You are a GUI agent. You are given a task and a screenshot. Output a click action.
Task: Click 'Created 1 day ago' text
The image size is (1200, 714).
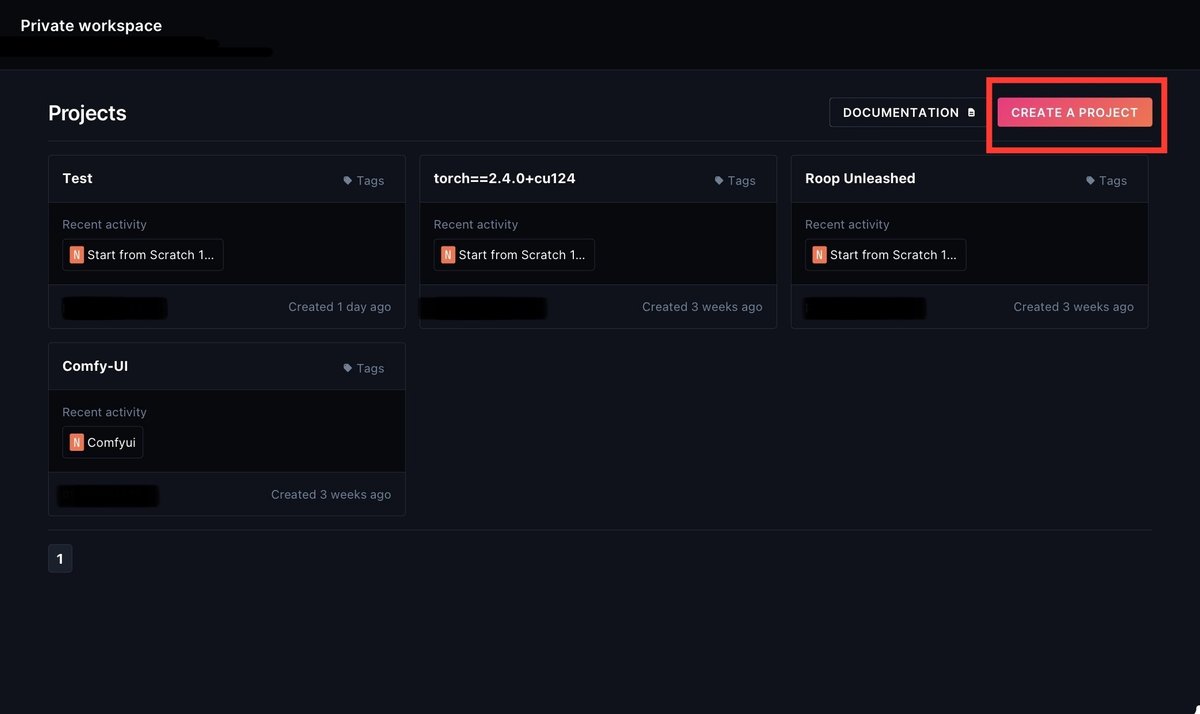pyautogui.click(x=340, y=307)
